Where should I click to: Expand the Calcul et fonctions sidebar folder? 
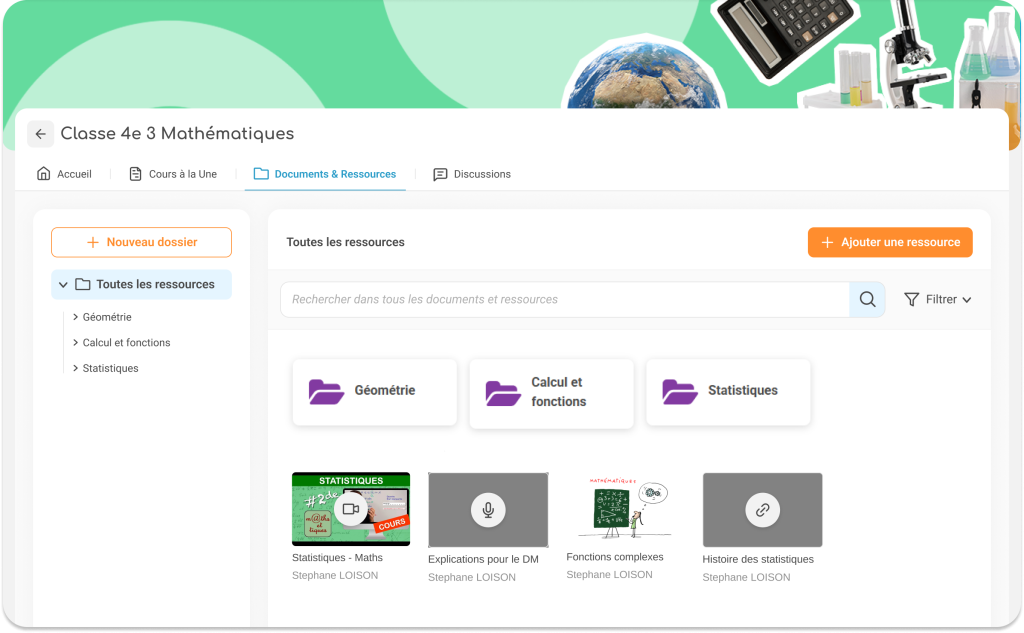point(76,343)
